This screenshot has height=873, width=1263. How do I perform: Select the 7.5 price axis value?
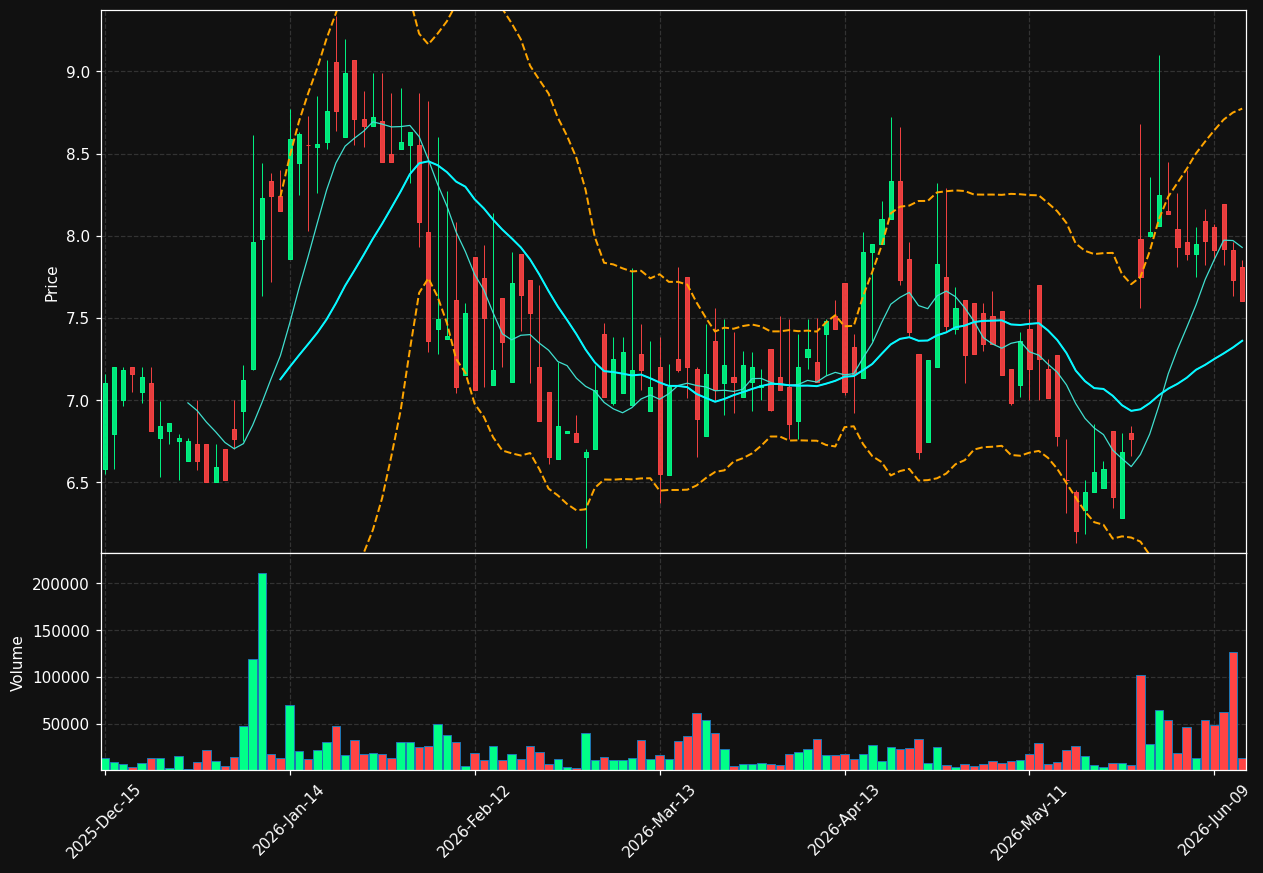[x=78, y=318]
